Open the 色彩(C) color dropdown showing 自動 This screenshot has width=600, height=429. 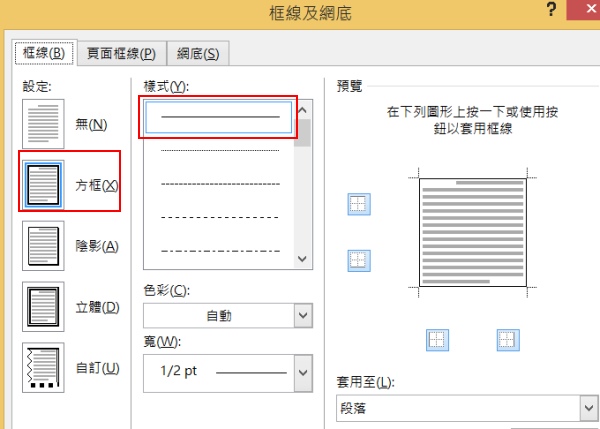click(228, 316)
